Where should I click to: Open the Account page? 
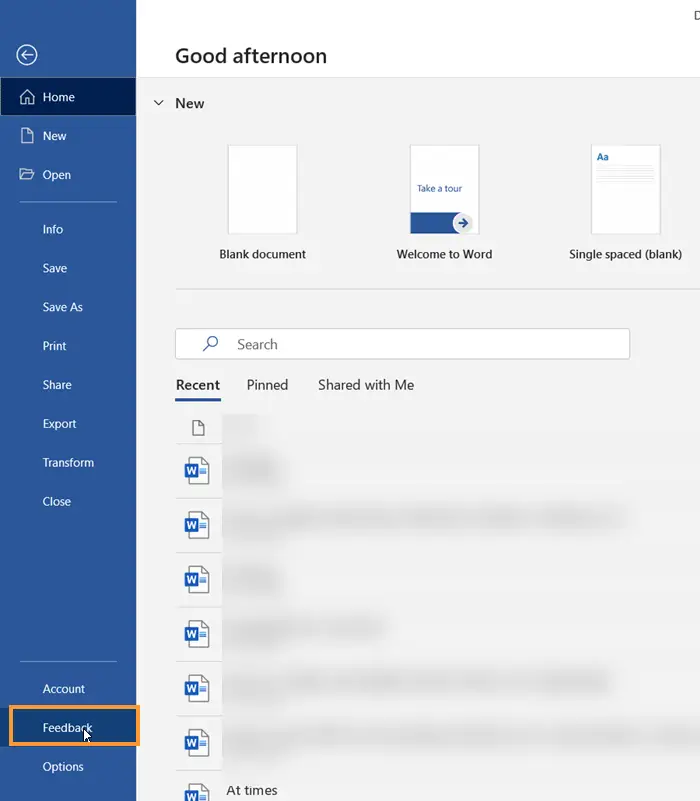pyautogui.click(x=68, y=688)
